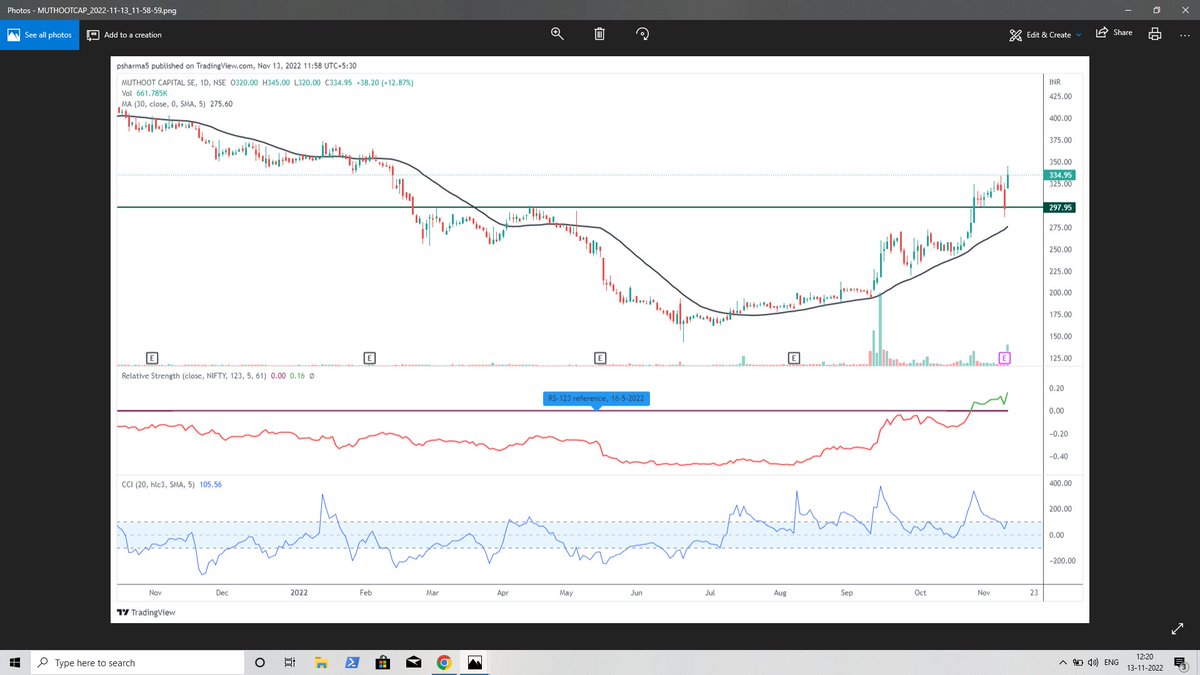This screenshot has height=675, width=1200.
Task: Open the ENG language selector in tray
Action: pyautogui.click(x=1111, y=661)
